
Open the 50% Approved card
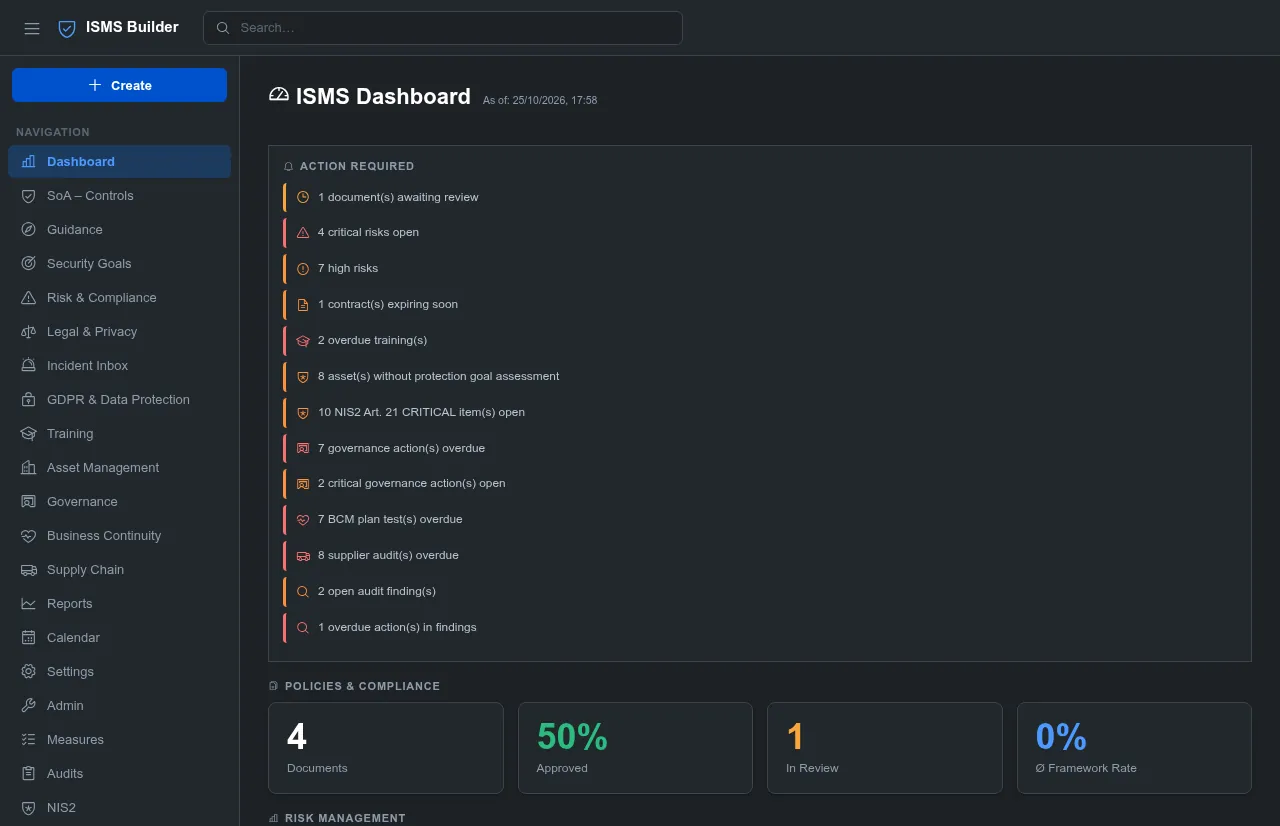click(635, 748)
